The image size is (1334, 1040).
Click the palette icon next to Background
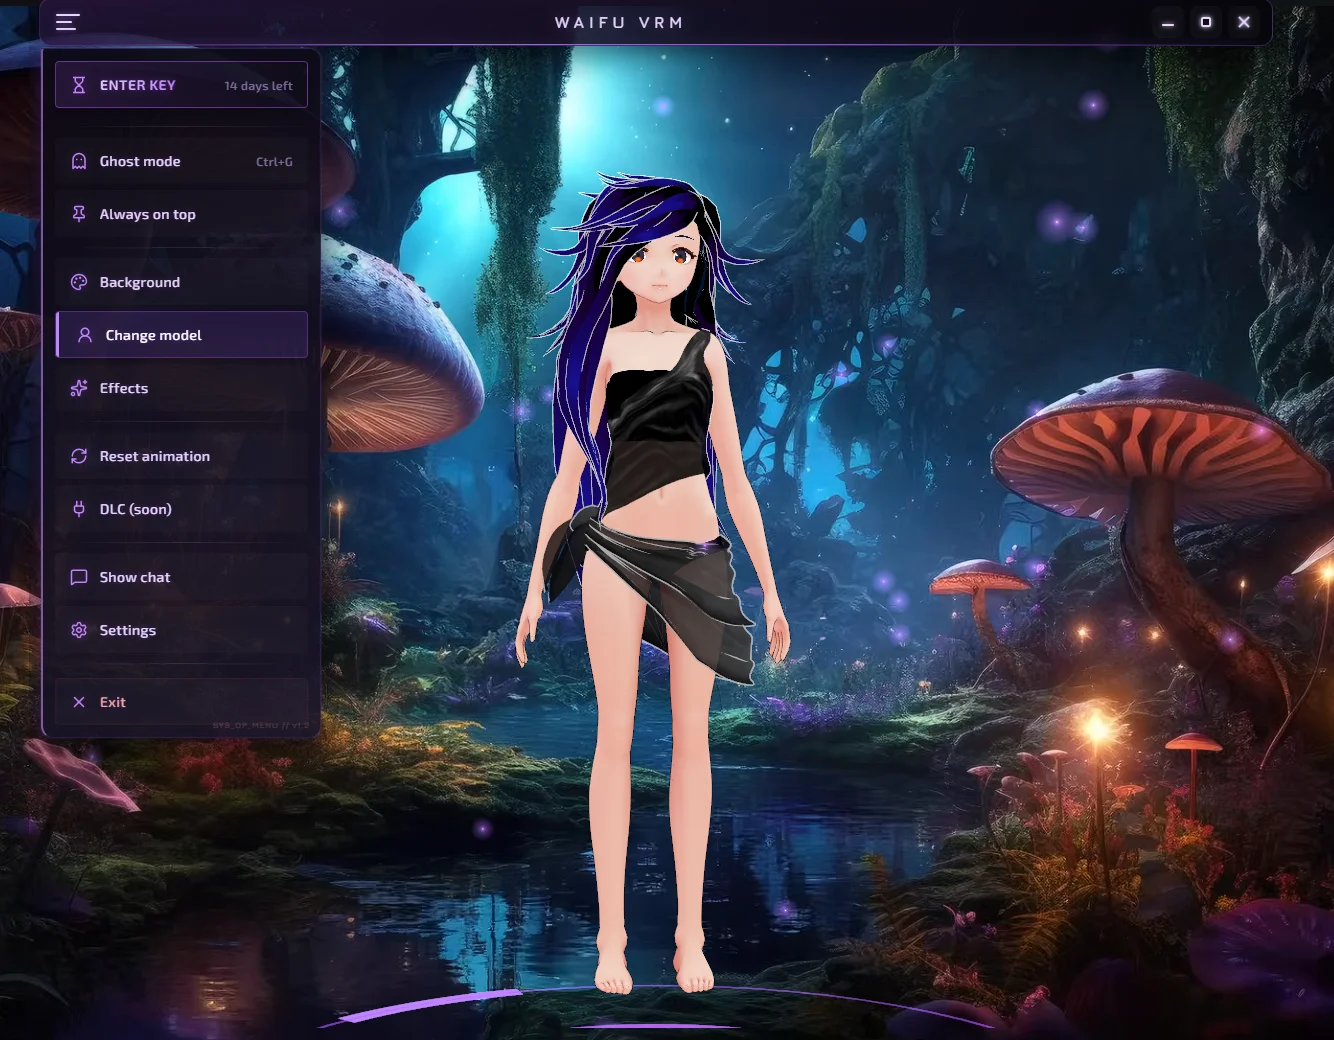[79, 281]
